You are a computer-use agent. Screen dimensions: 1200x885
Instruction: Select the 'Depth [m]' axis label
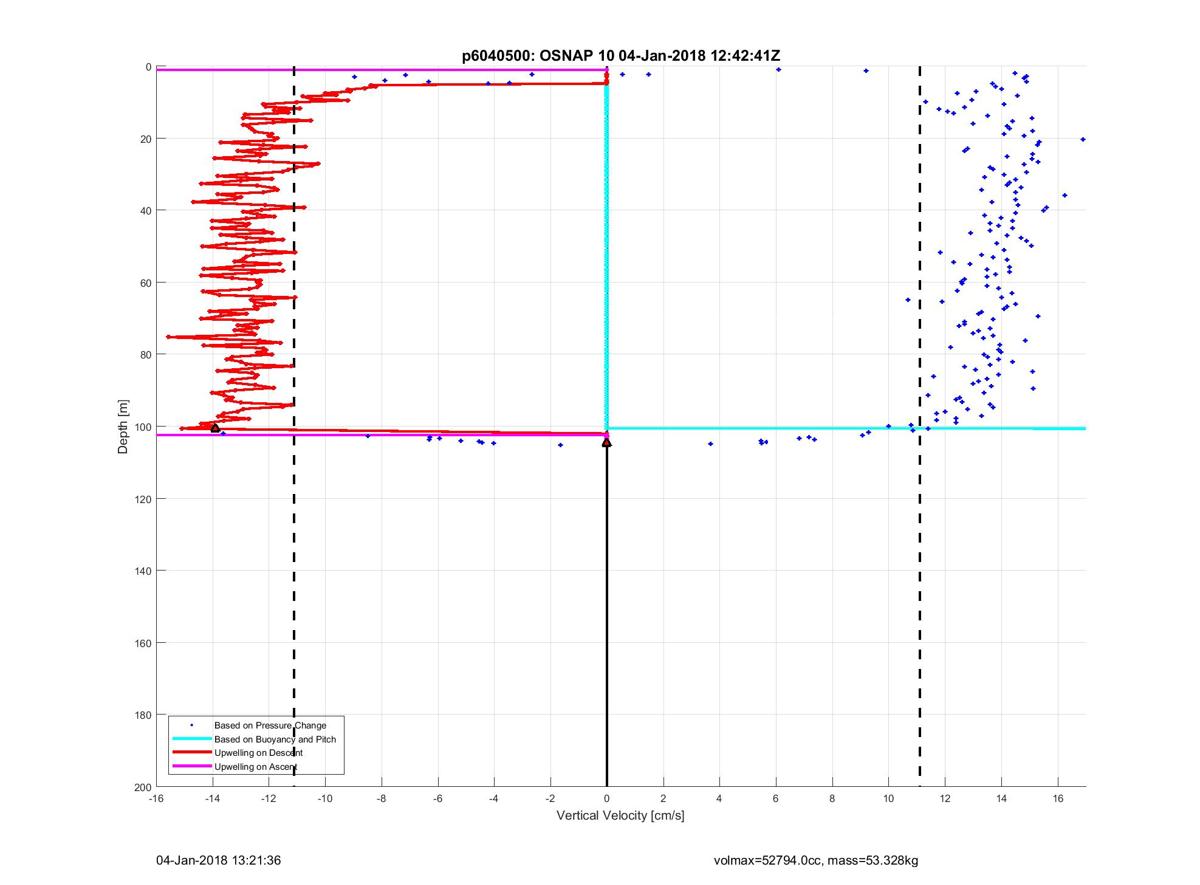[x=124, y=427]
